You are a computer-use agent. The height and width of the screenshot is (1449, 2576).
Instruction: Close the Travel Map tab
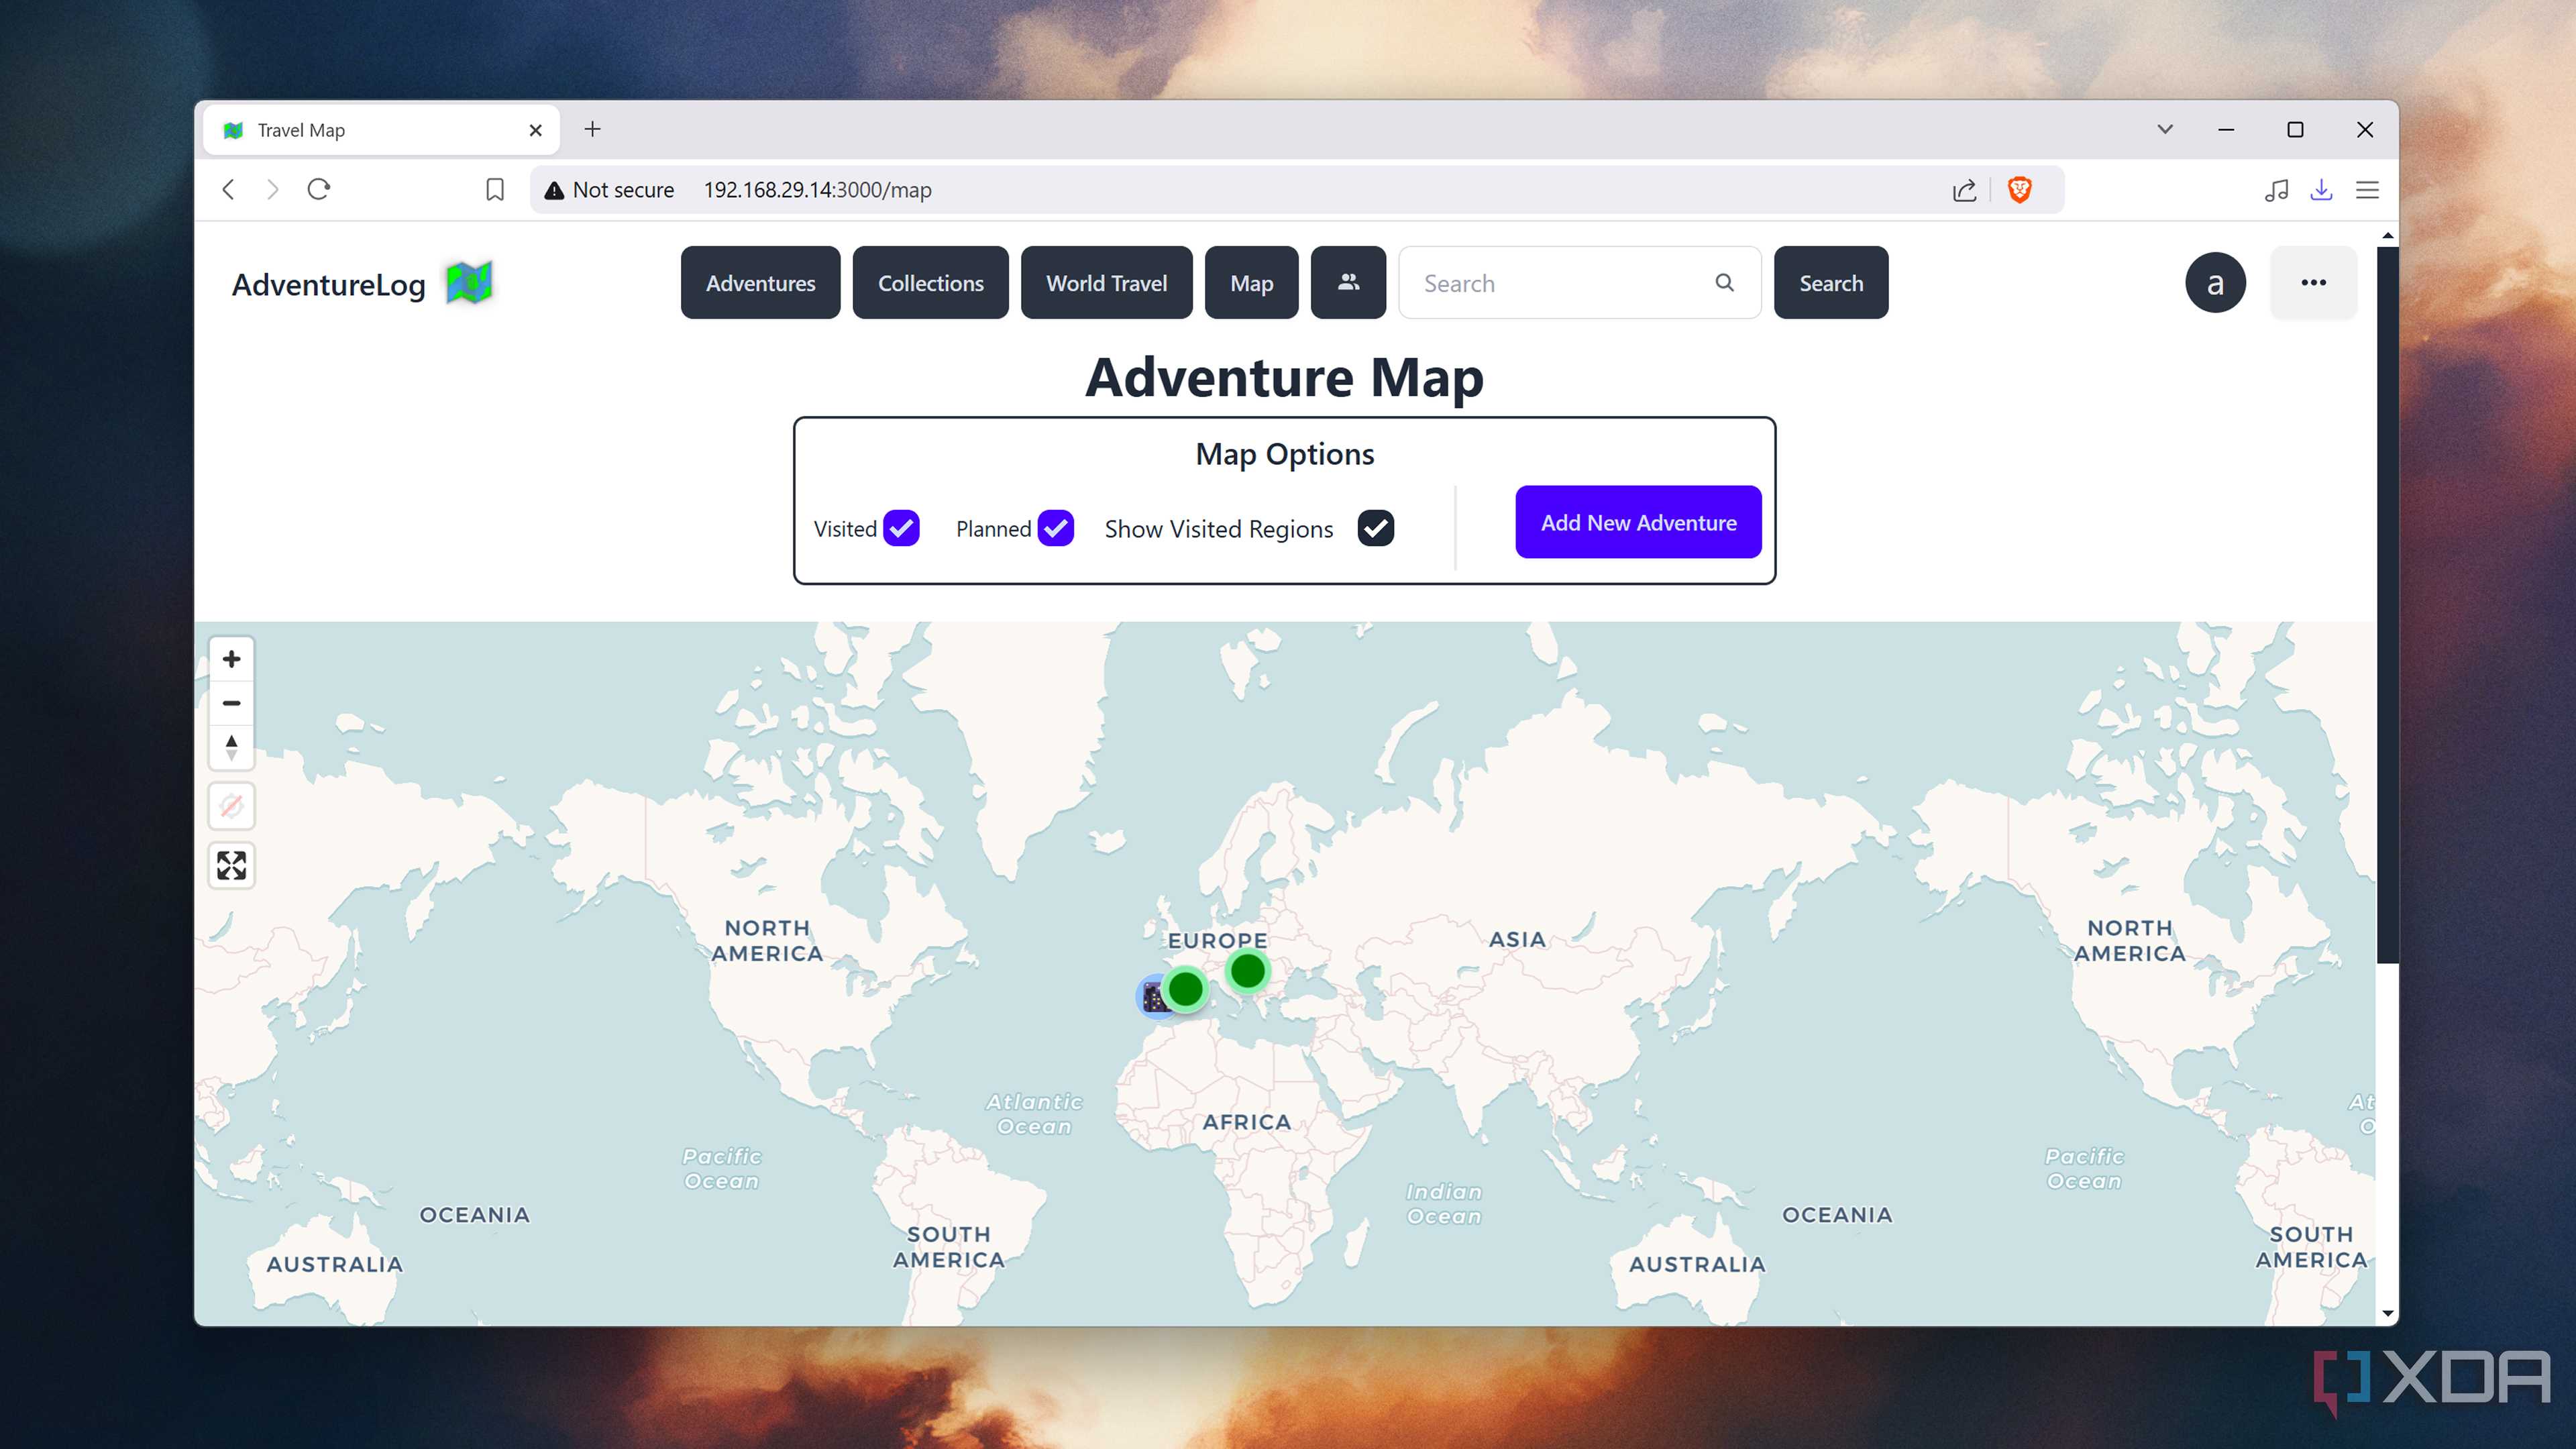pos(535,130)
